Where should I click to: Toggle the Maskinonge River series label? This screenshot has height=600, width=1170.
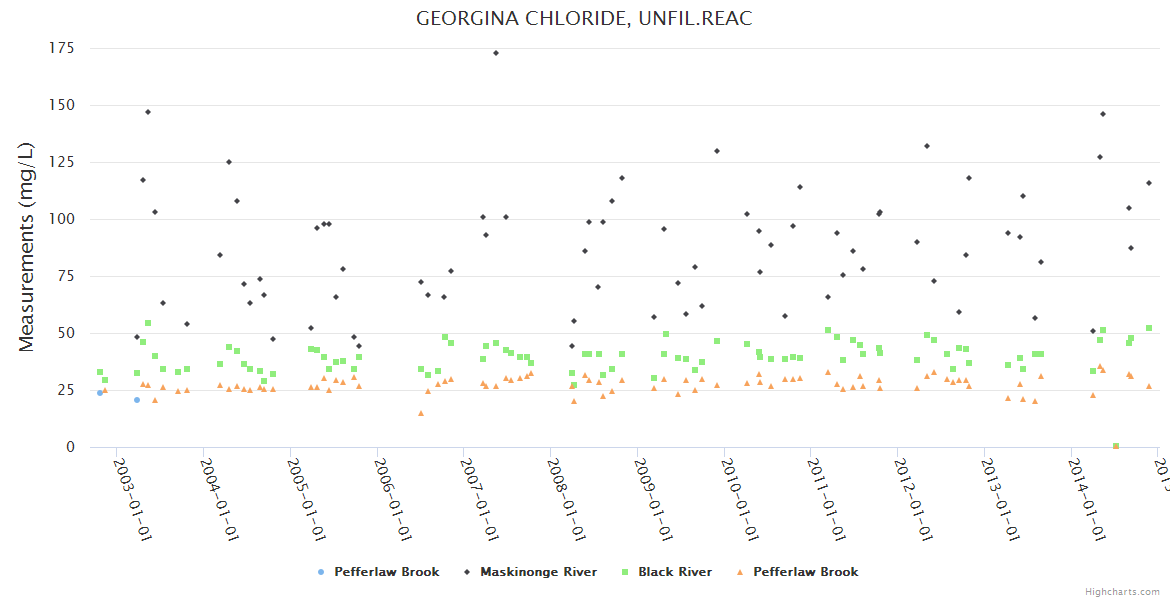538,572
